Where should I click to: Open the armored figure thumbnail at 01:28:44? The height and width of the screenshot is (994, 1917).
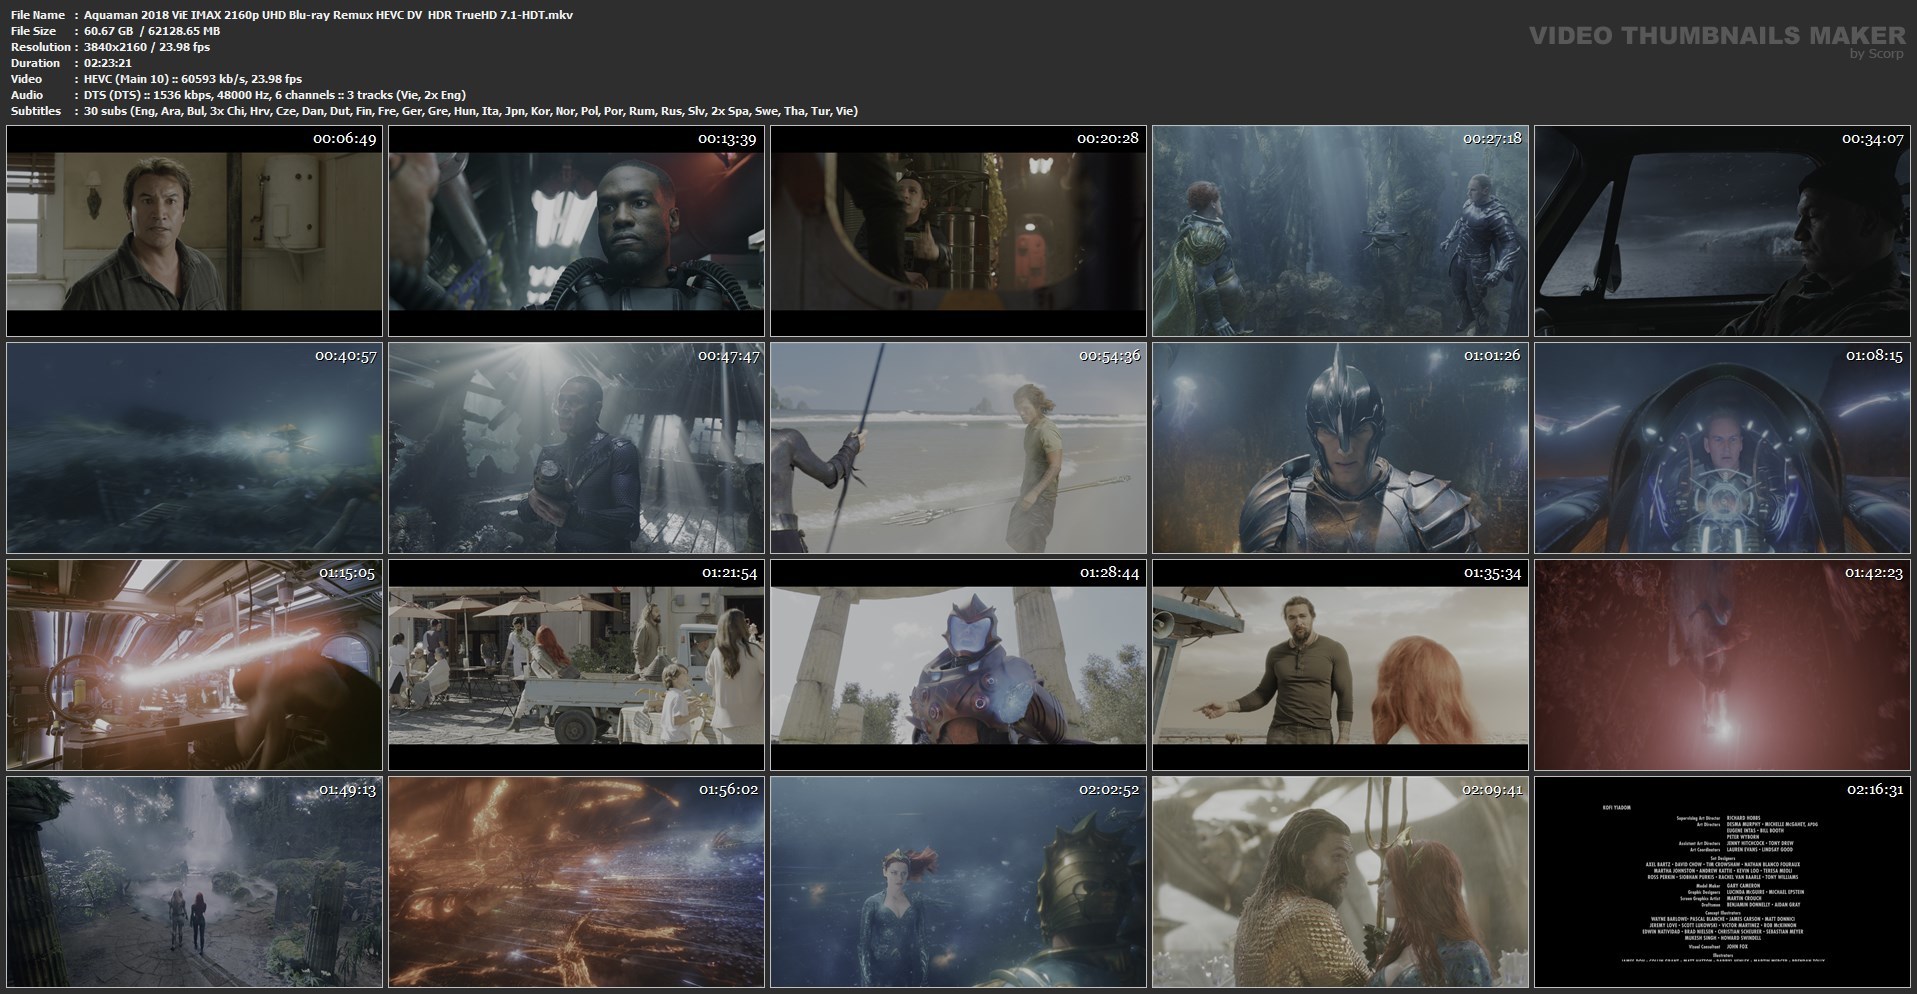tap(958, 665)
